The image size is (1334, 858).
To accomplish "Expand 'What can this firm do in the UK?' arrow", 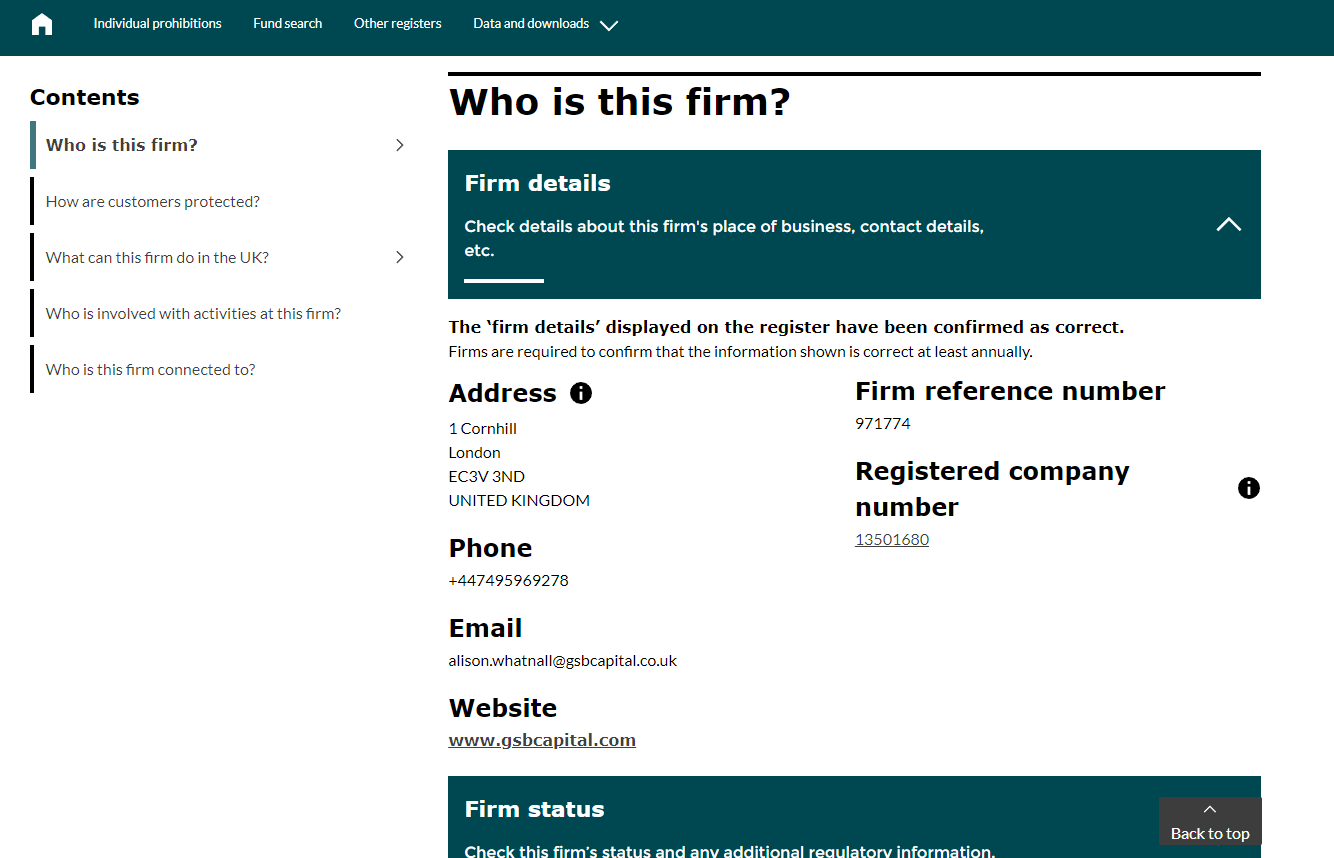I will tap(400, 257).
